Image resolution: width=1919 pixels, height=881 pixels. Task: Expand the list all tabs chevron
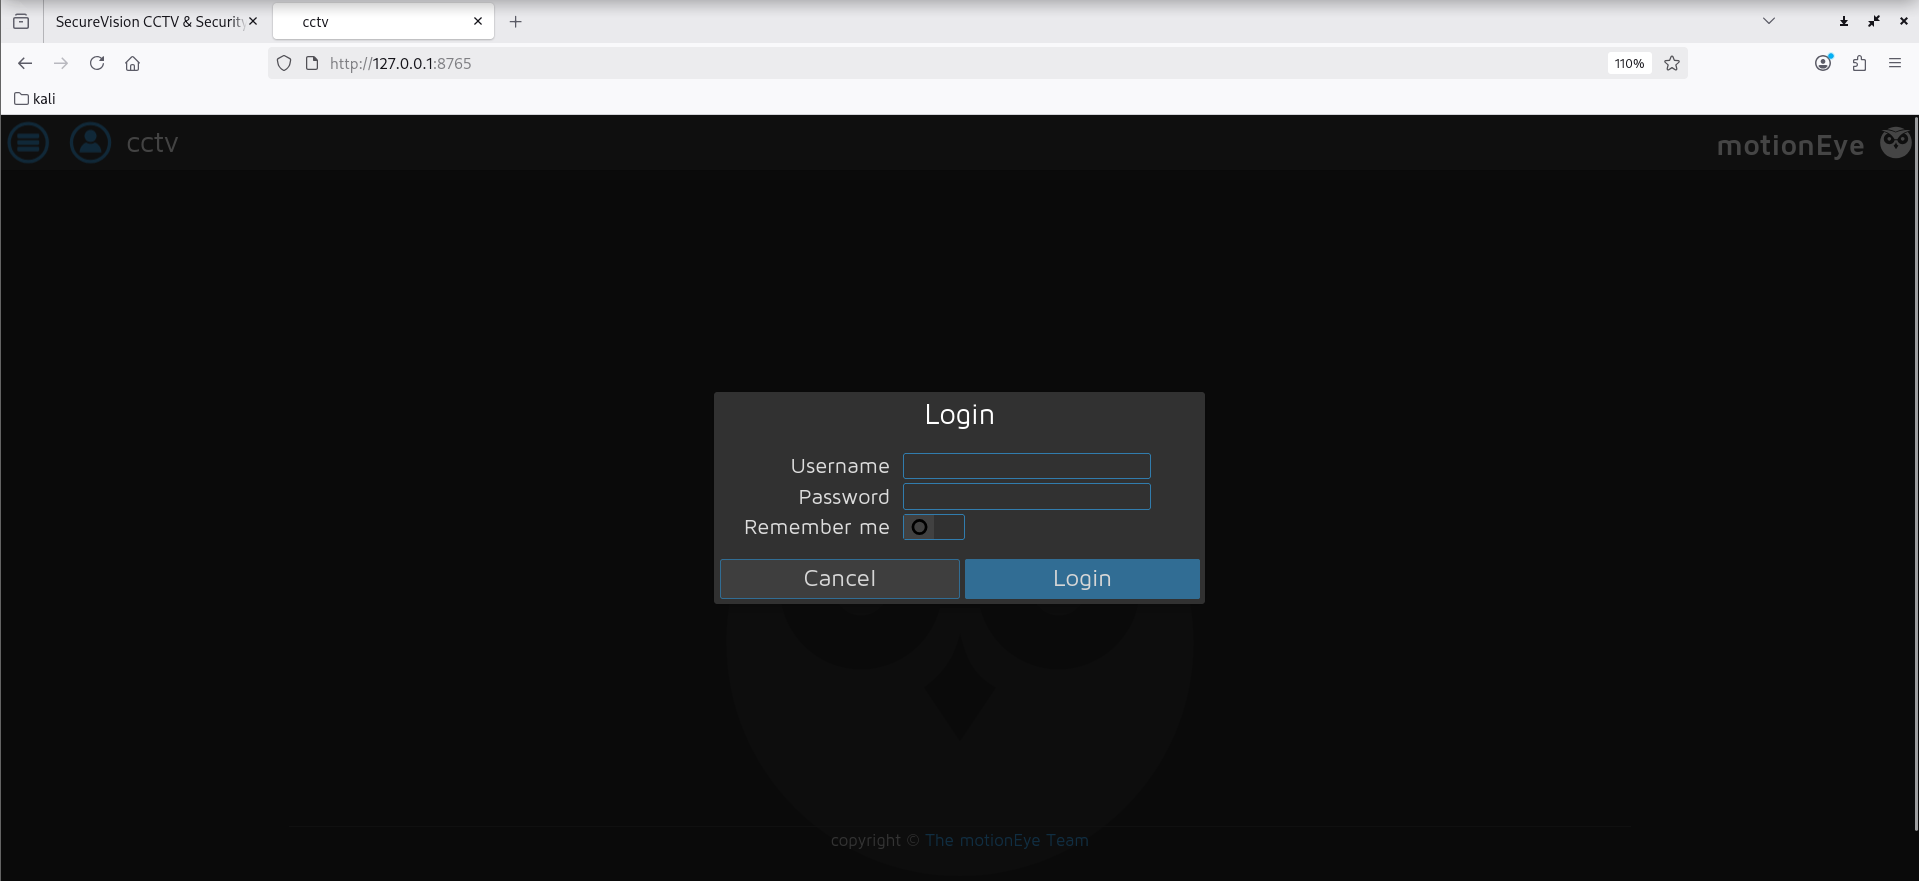pyautogui.click(x=1768, y=21)
